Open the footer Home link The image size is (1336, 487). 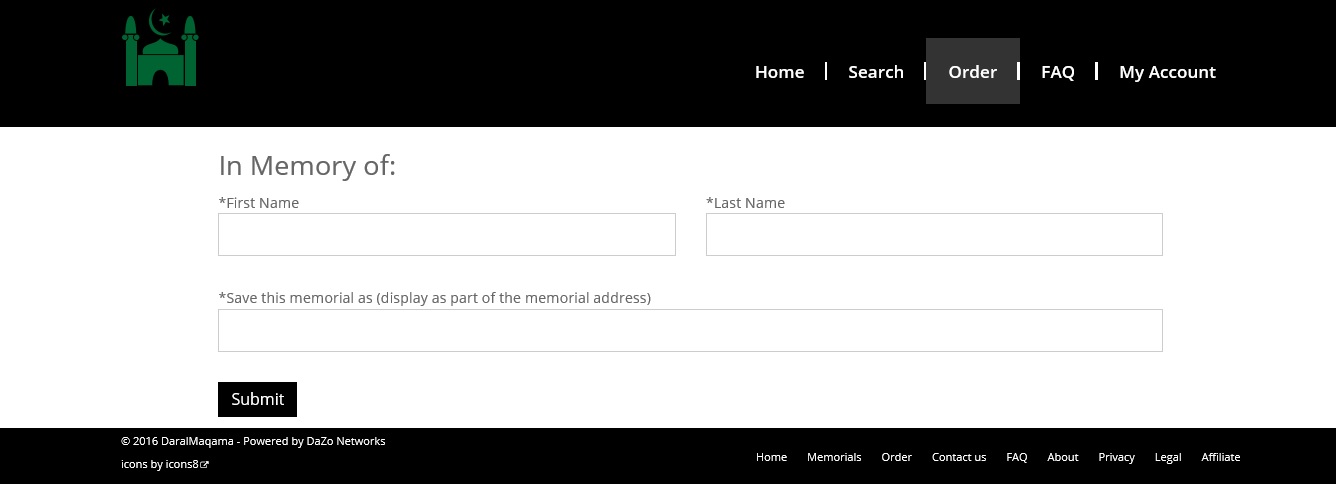coord(771,457)
